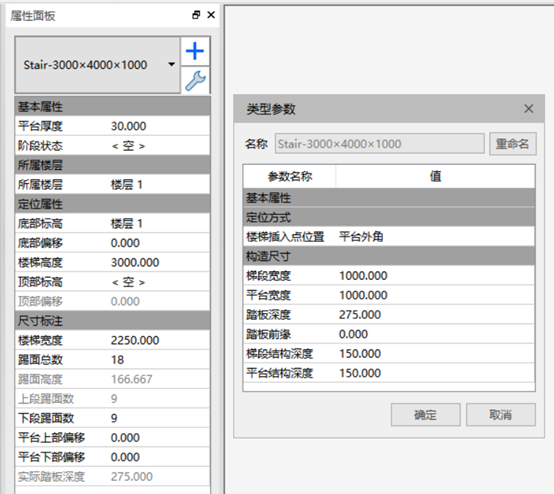This screenshot has height=494, width=554.
Task: Open type parameters with wrench icon
Action: point(195,81)
